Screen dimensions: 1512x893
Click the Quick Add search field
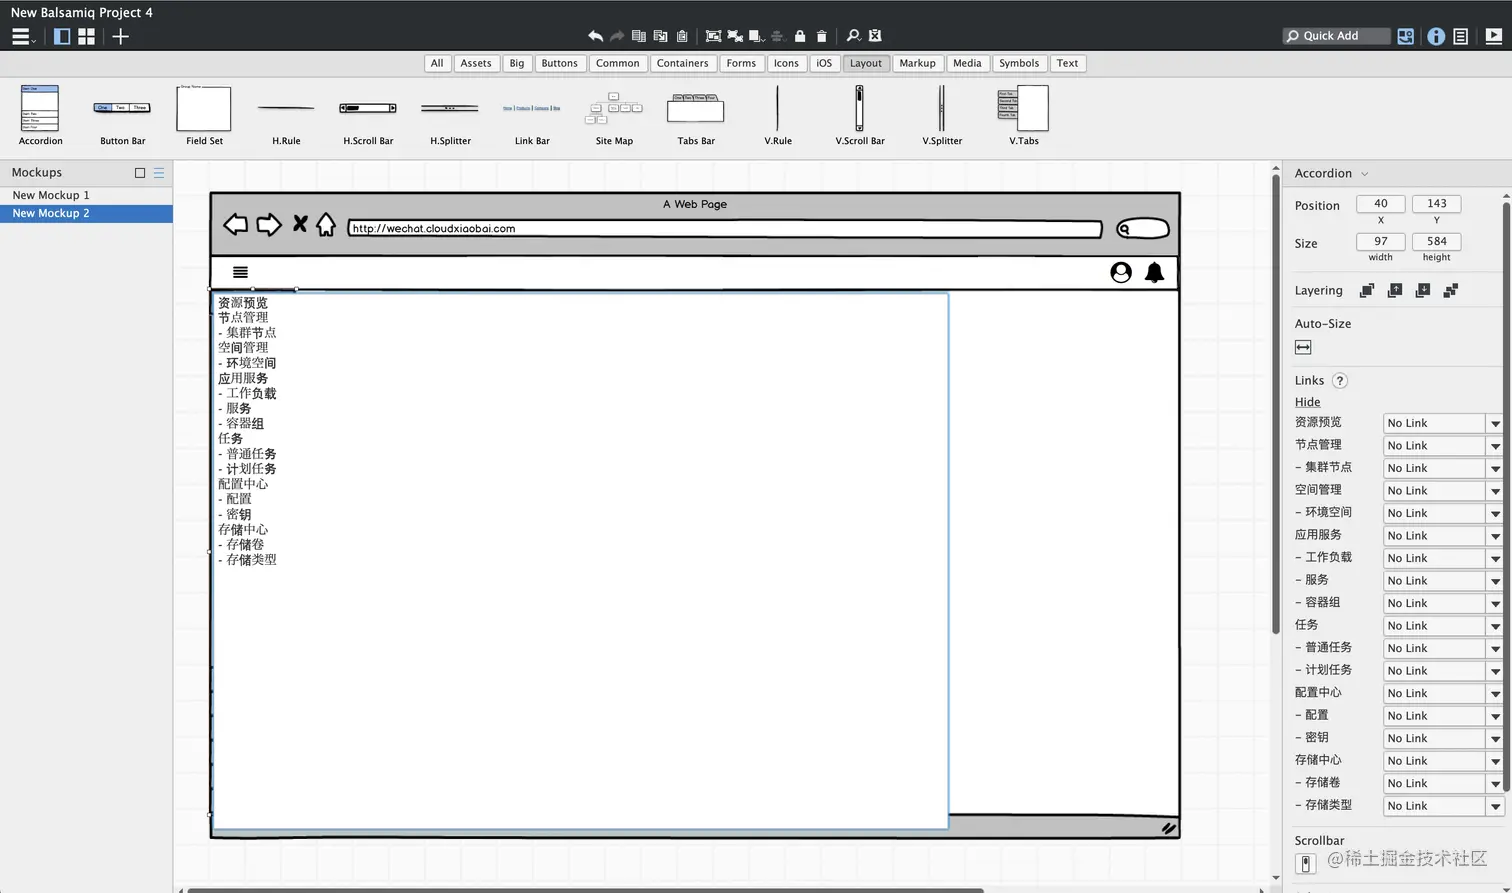click(1336, 36)
